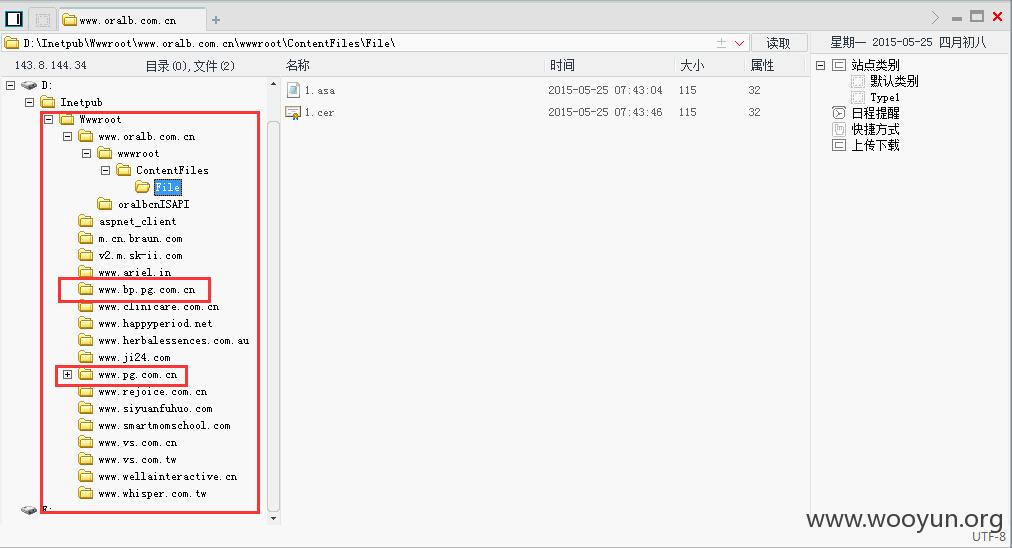The width and height of the screenshot is (1012, 548).
Task: Click the plus-minus icon in the address bar
Action: pos(721,43)
